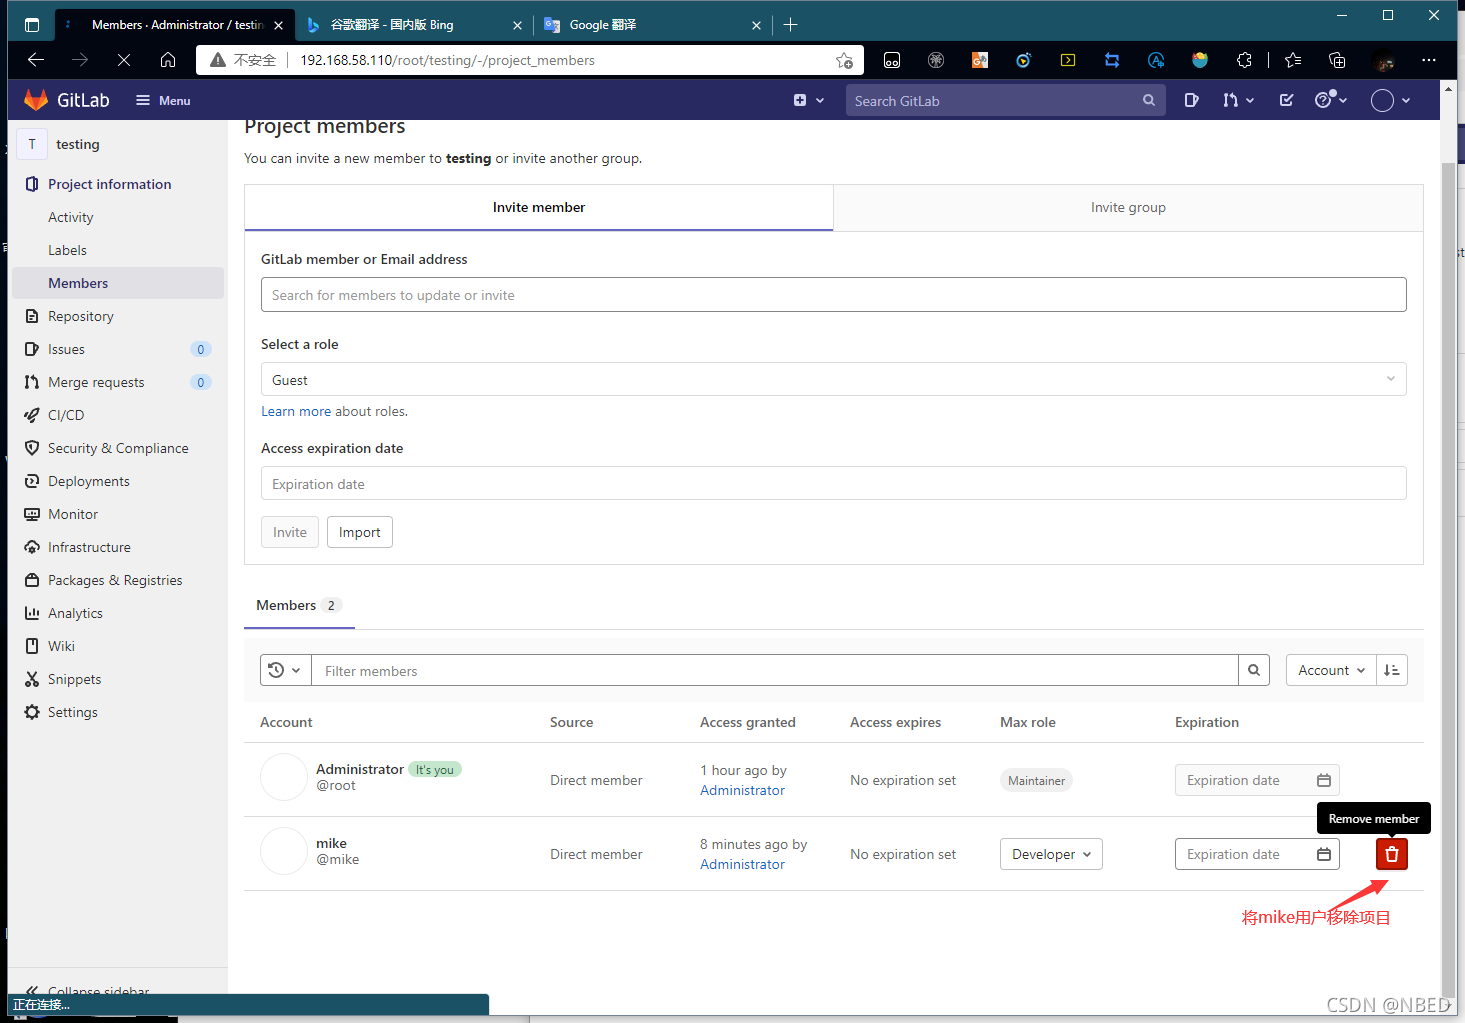Open calendar icon in Administrator's expiration field
The width and height of the screenshot is (1465, 1023).
point(1324,780)
